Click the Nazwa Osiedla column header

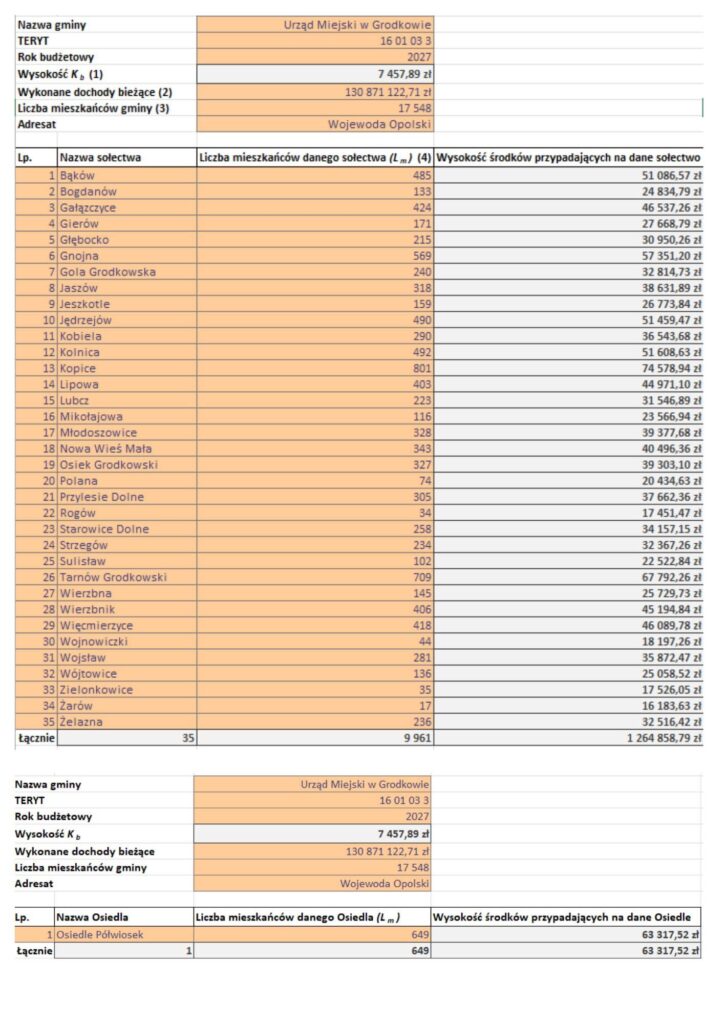pos(124,917)
